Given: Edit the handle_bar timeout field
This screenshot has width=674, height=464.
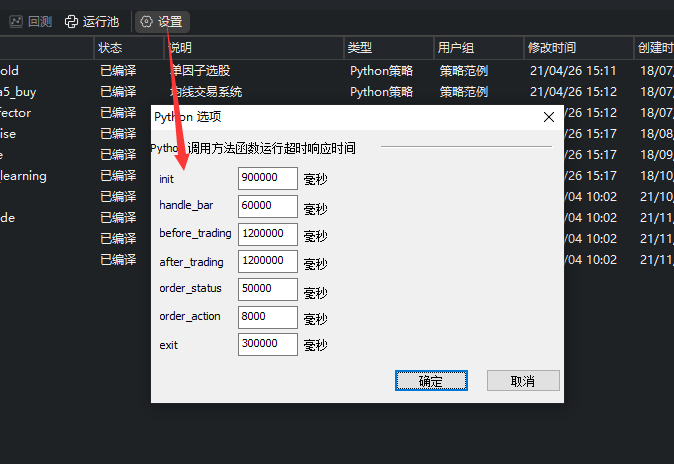Looking at the screenshot, I should [268, 206].
